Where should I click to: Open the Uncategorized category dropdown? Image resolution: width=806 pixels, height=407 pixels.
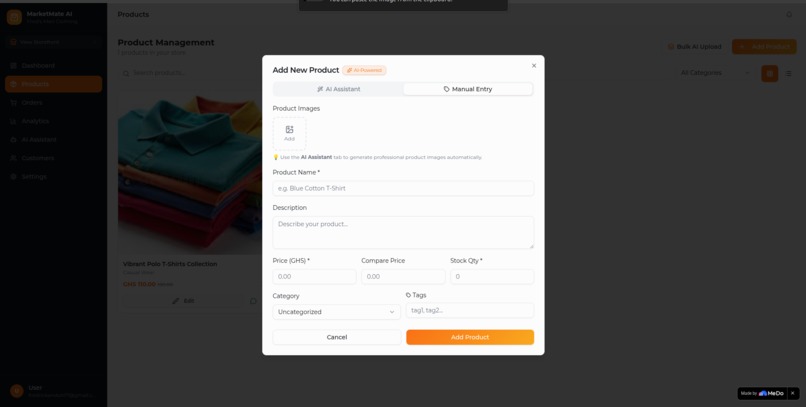click(x=336, y=312)
